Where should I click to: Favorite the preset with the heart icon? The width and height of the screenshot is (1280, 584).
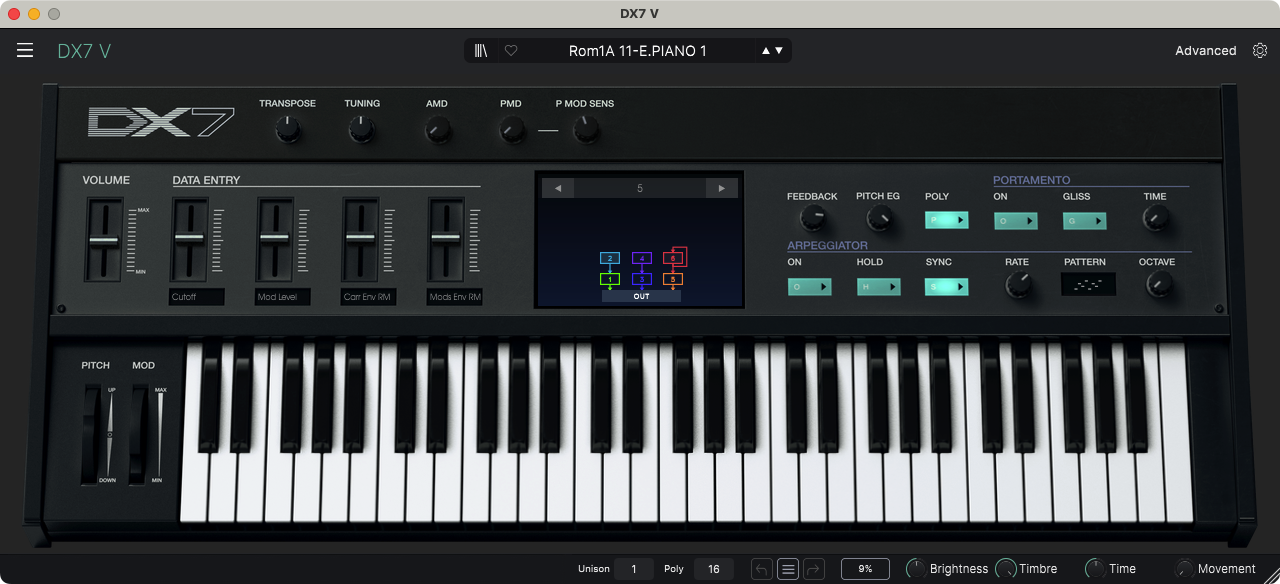point(511,51)
